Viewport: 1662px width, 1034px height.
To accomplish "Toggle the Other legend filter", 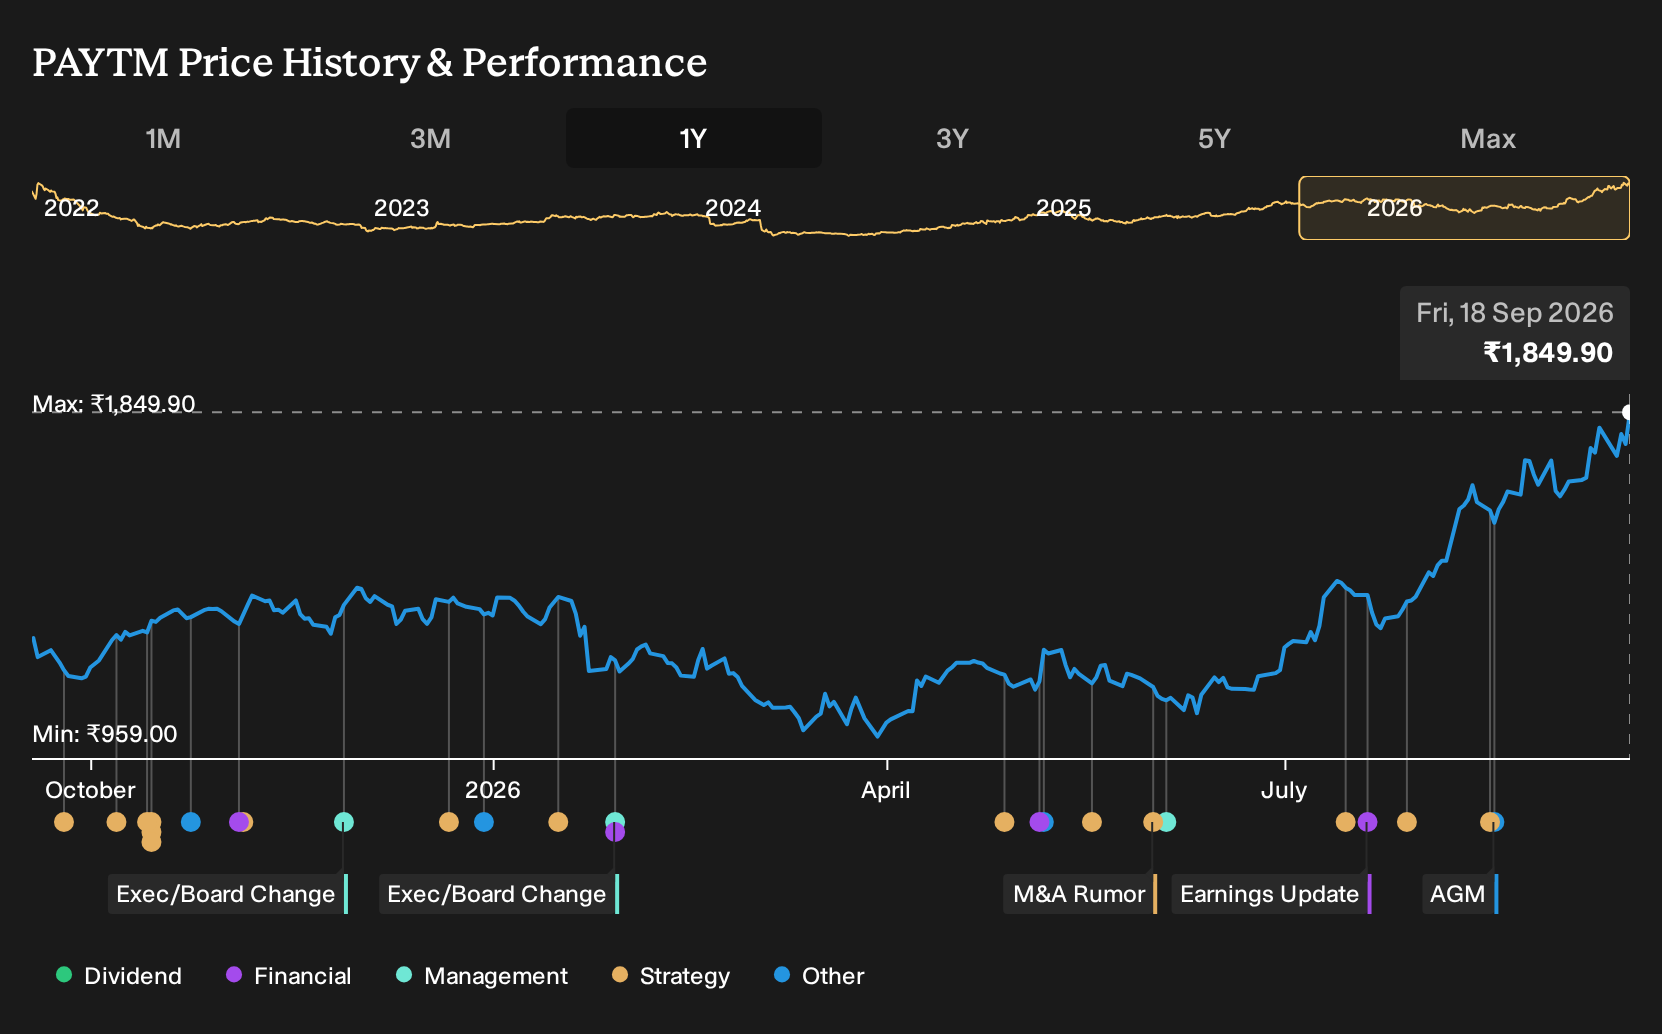I will coord(819,976).
